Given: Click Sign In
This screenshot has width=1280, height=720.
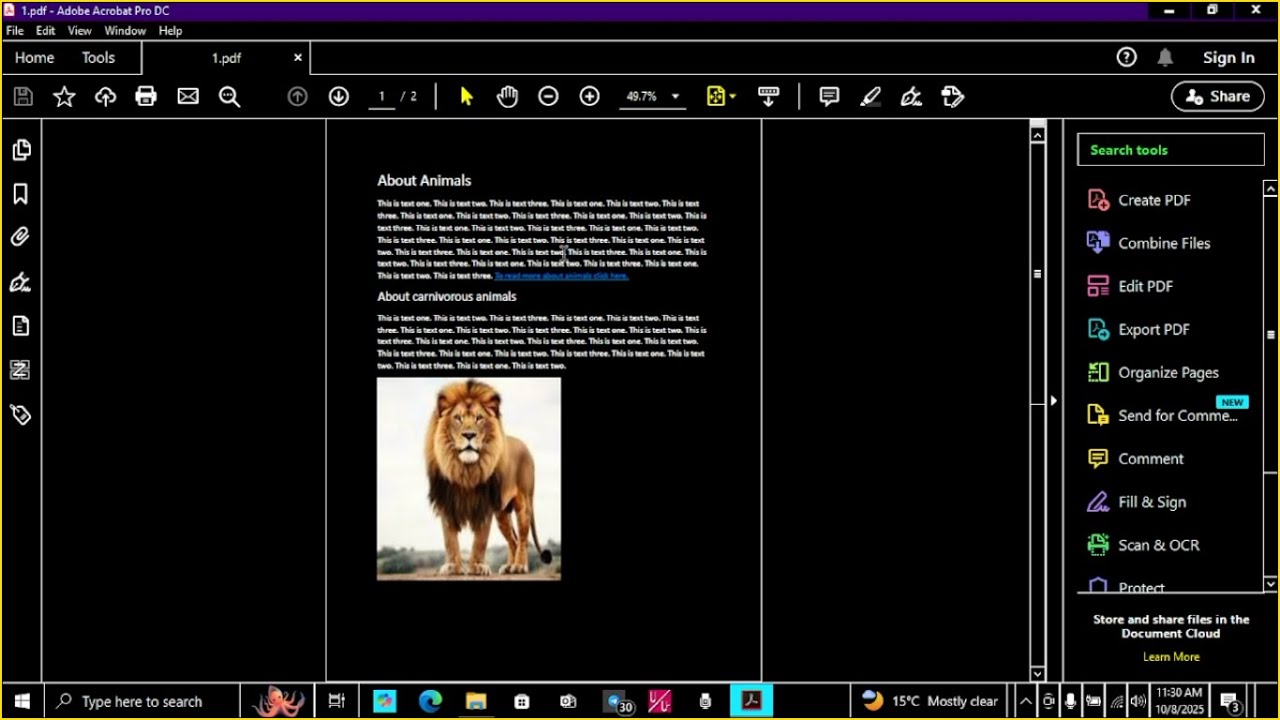Looking at the screenshot, I should (1229, 58).
